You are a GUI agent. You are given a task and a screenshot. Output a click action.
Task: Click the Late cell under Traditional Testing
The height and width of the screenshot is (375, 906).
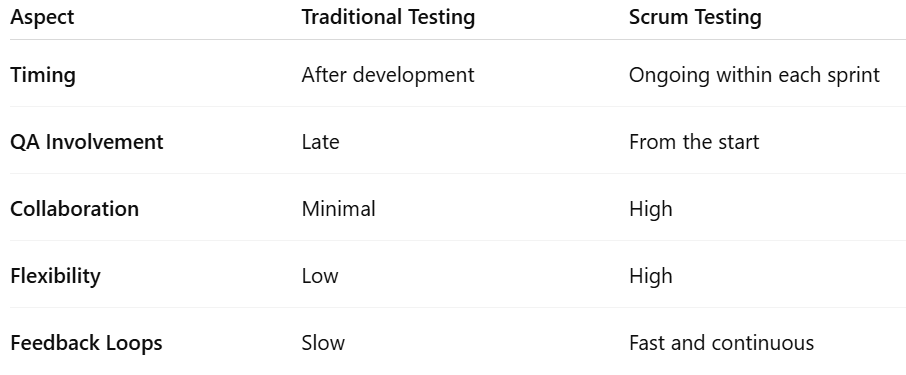[x=321, y=142]
